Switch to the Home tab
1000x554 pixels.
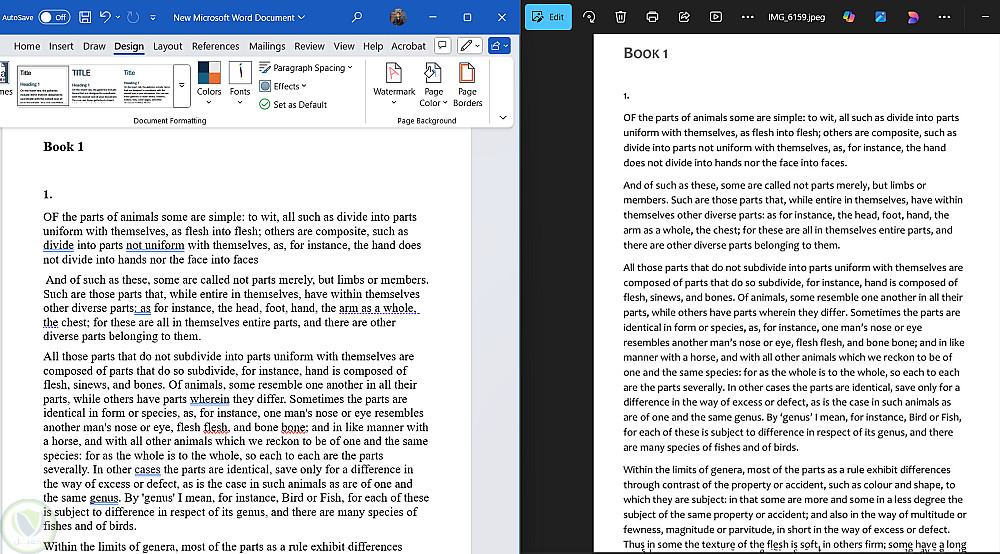point(27,46)
